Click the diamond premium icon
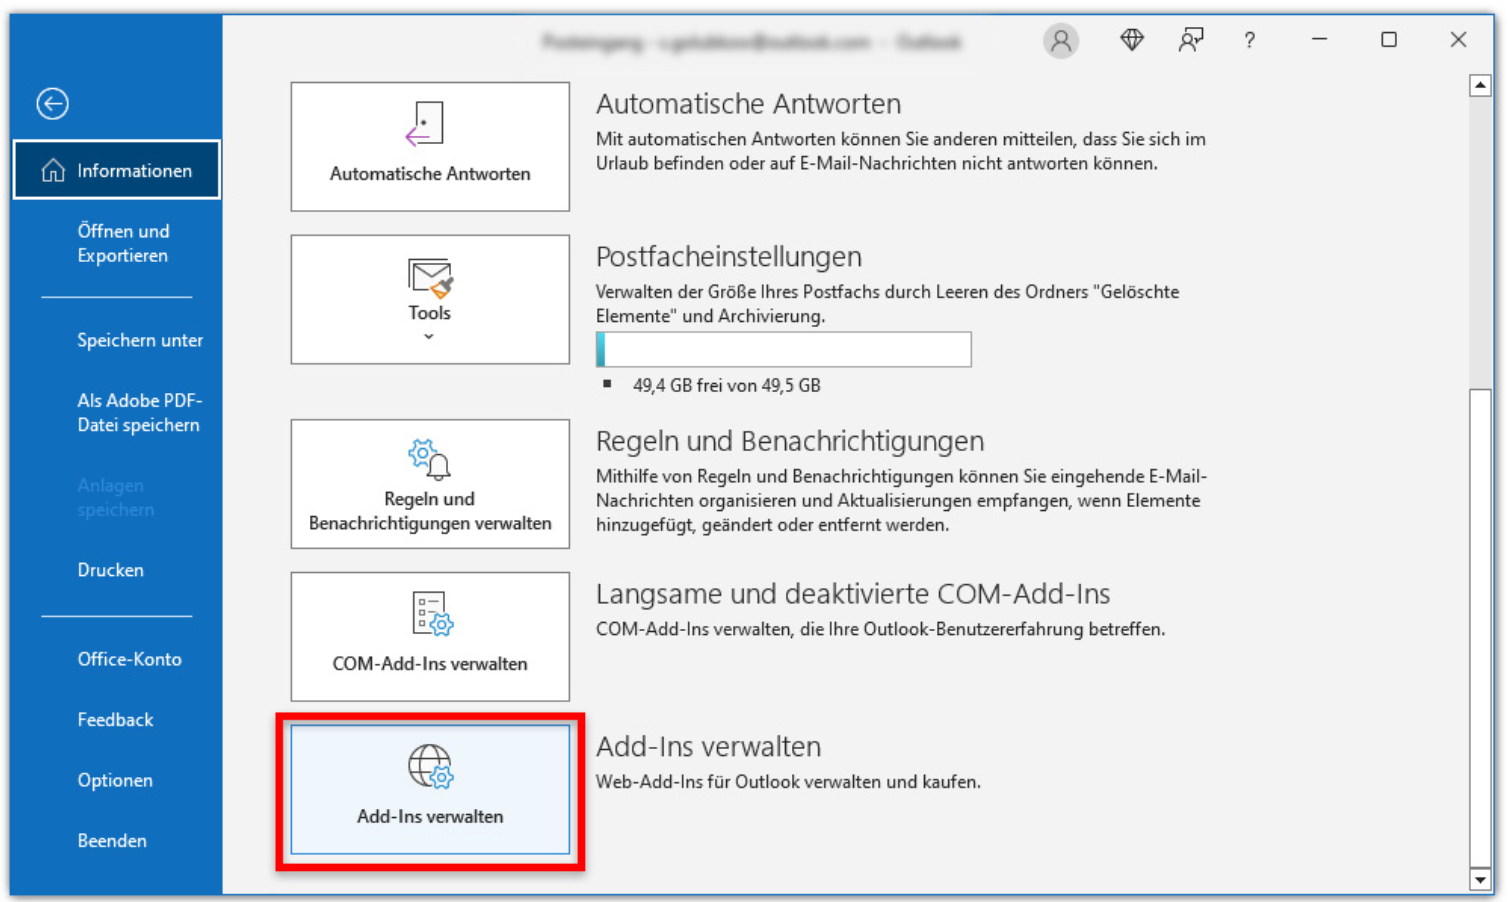 (1131, 40)
